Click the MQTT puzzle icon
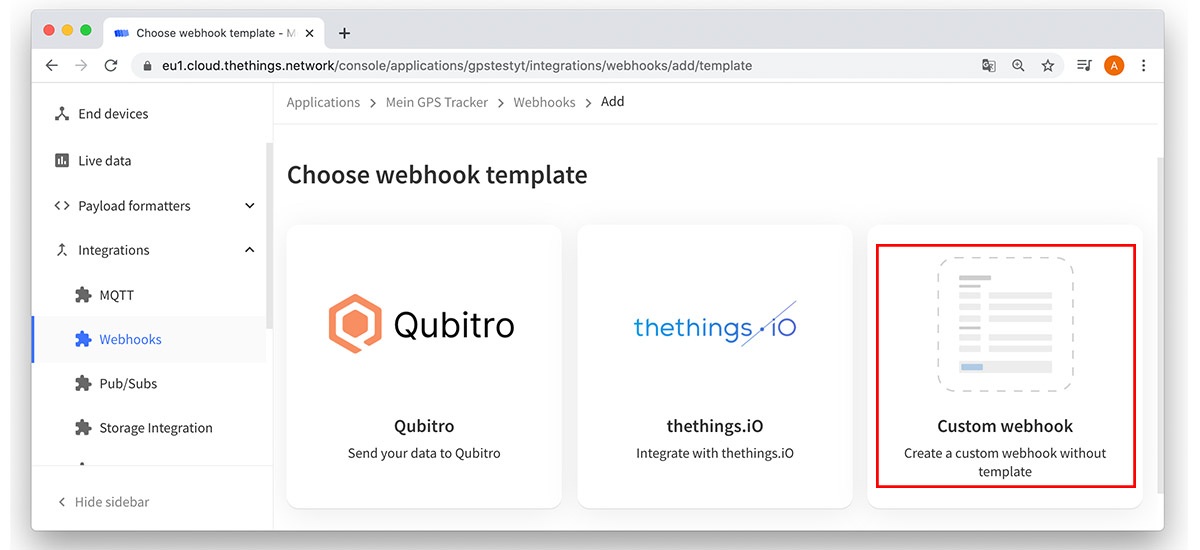Image resolution: width=1200 pixels, height=550 pixels. (83, 295)
